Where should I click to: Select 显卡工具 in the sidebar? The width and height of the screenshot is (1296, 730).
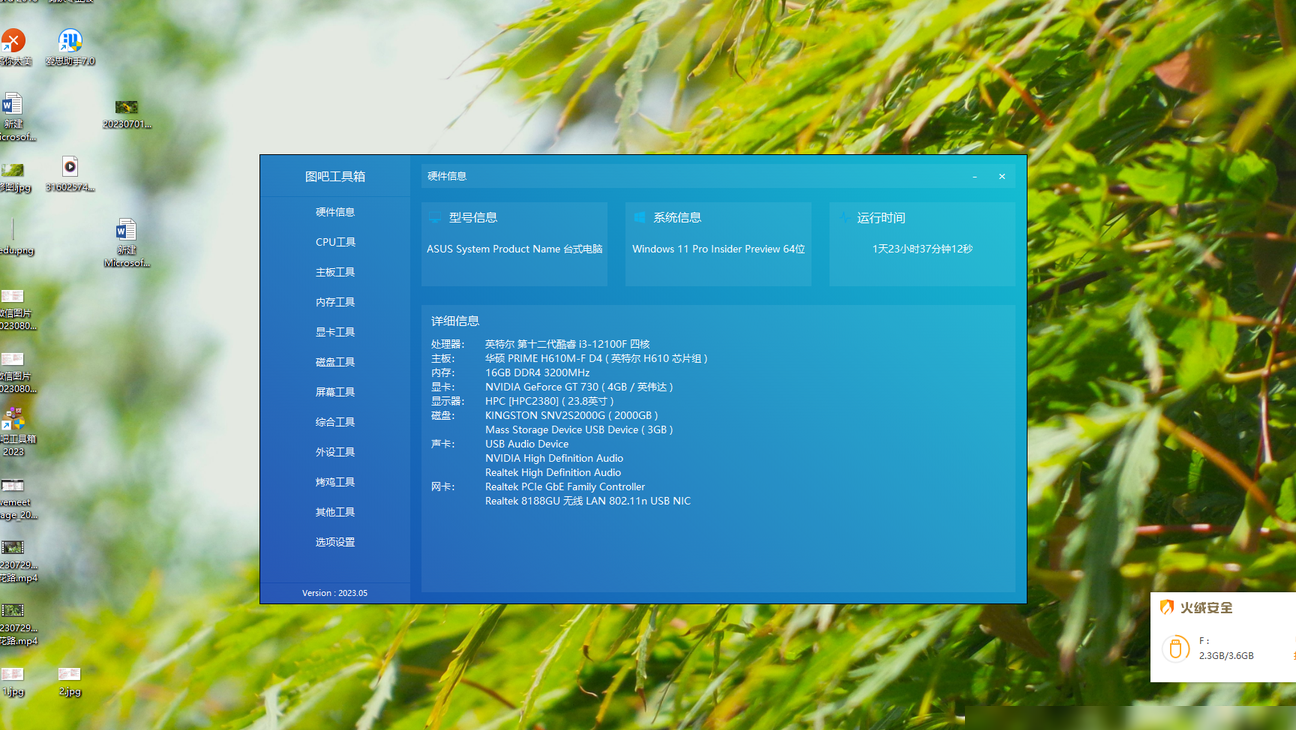[x=335, y=332]
